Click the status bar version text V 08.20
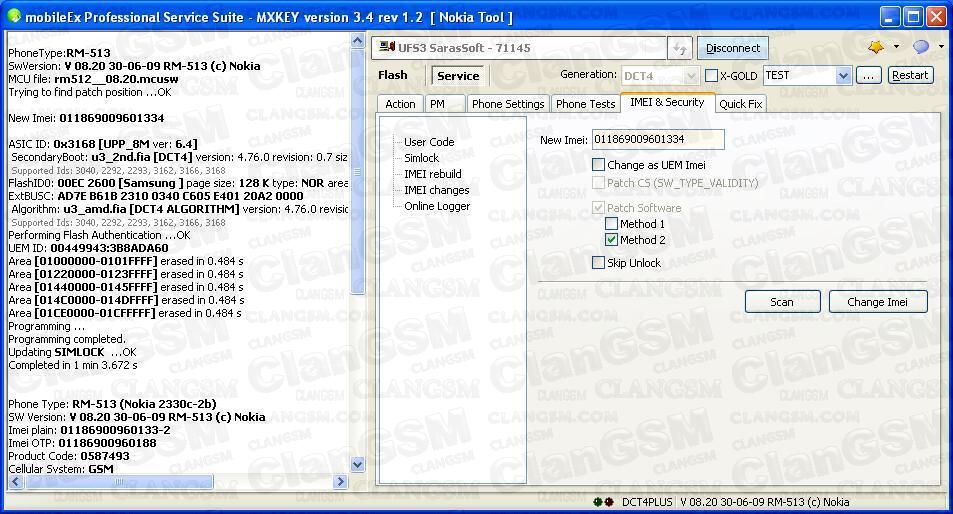The width and height of the screenshot is (953, 514). pyautogui.click(x=765, y=502)
